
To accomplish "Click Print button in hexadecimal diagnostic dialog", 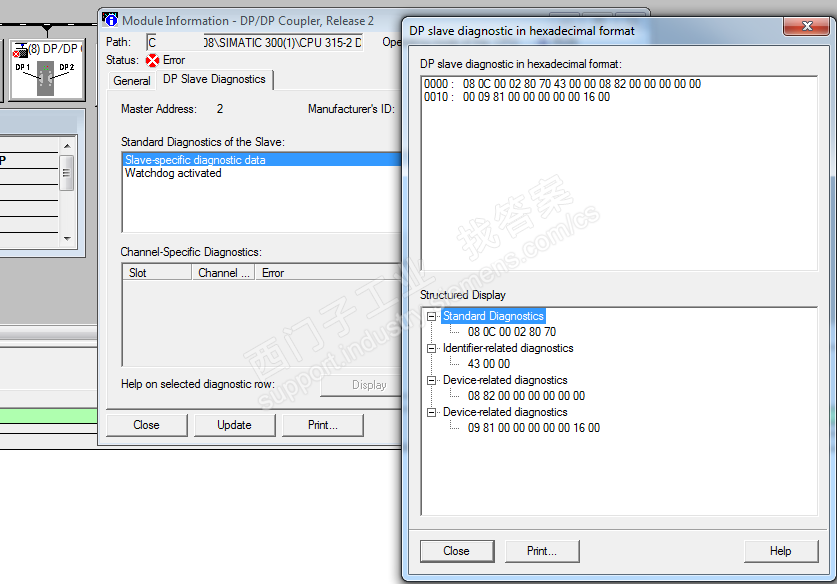I will (x=542, y=551).
